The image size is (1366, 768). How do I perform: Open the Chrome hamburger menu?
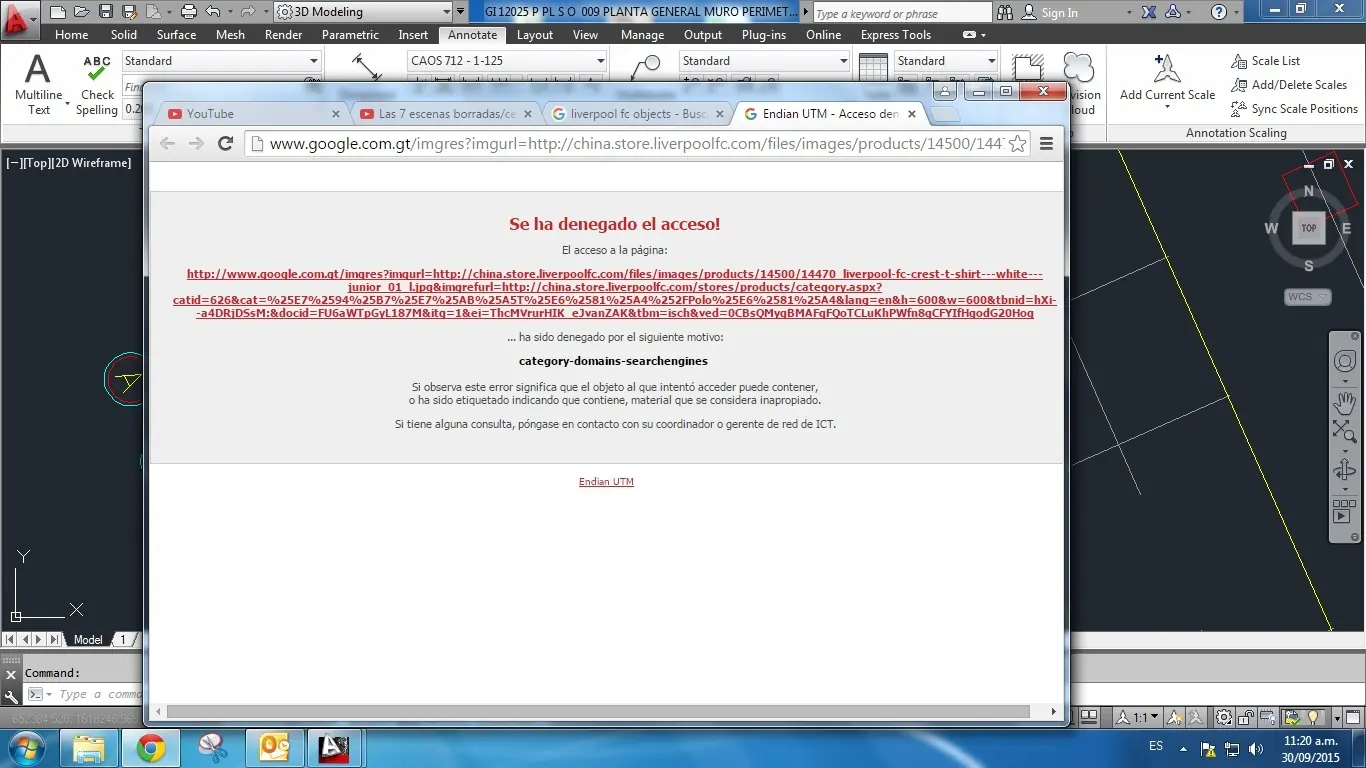(x=1047, y=144)
